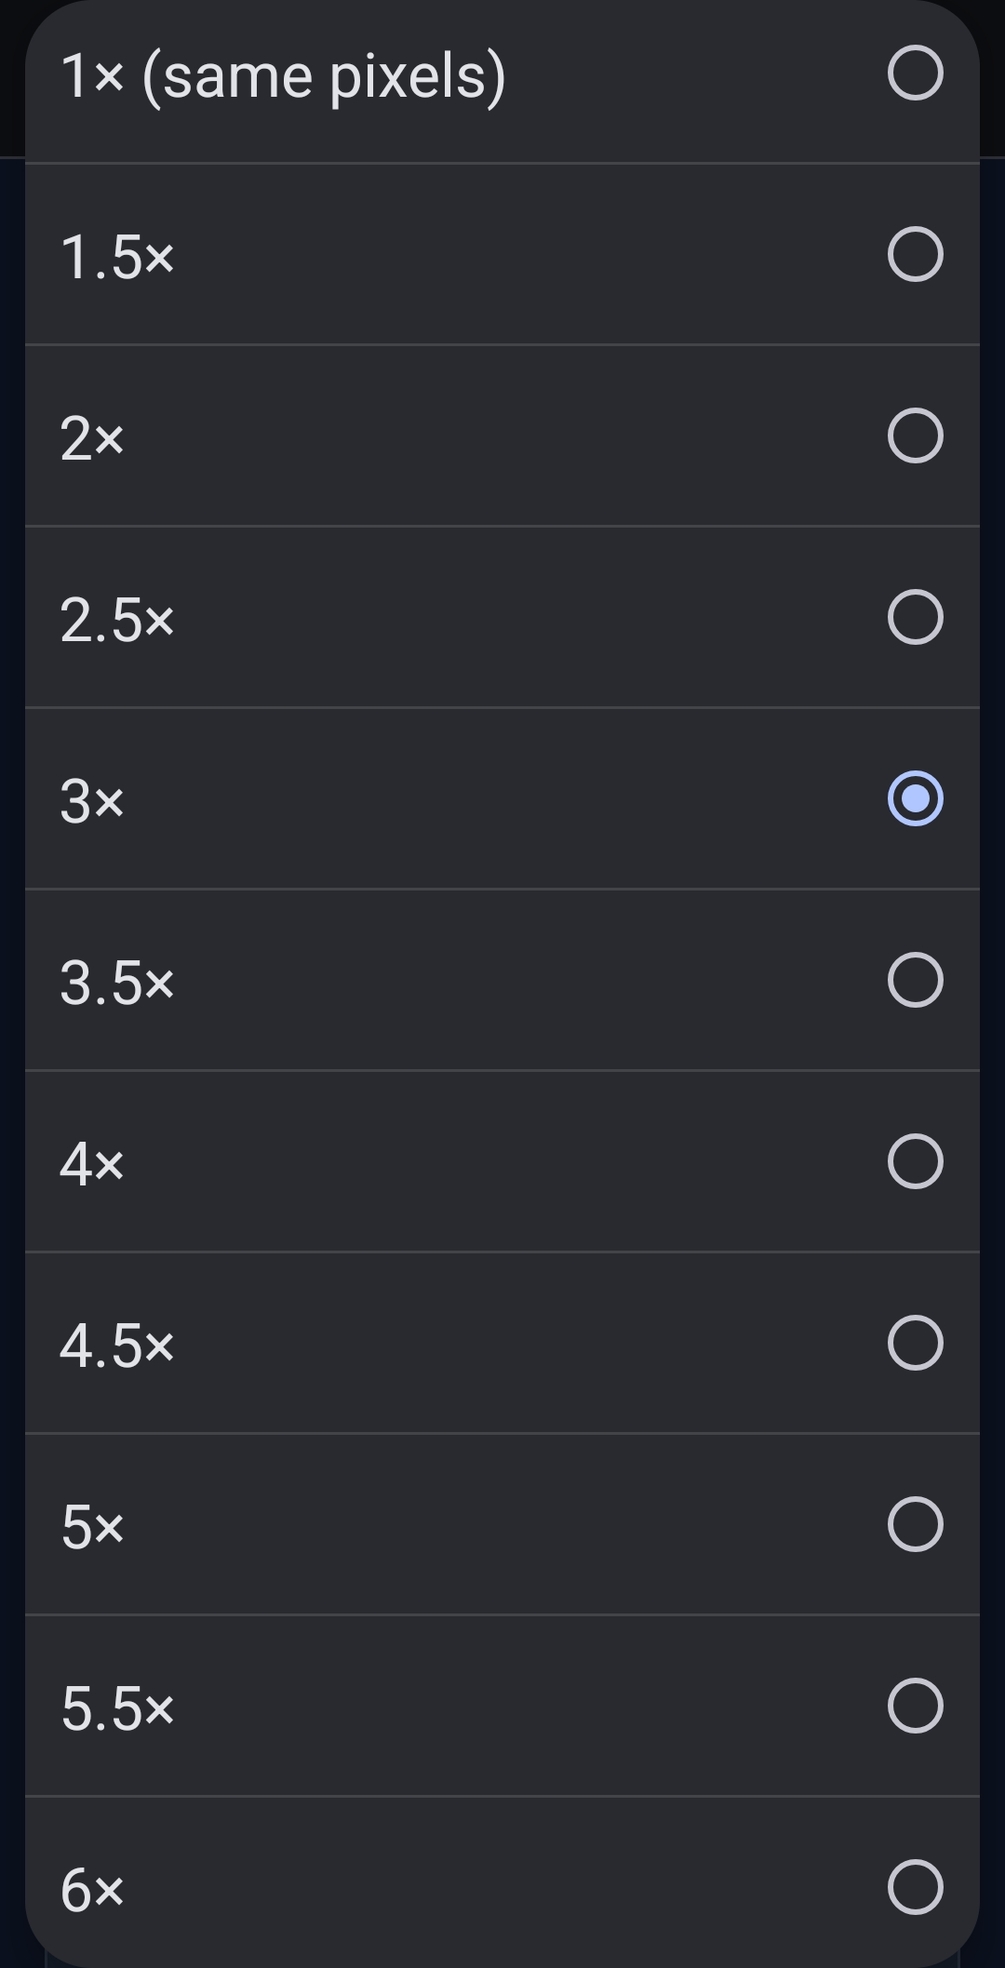Pick the 5× radio circle
Viewport: 1005px width, 1968px height.
(x=915, y=1524)
